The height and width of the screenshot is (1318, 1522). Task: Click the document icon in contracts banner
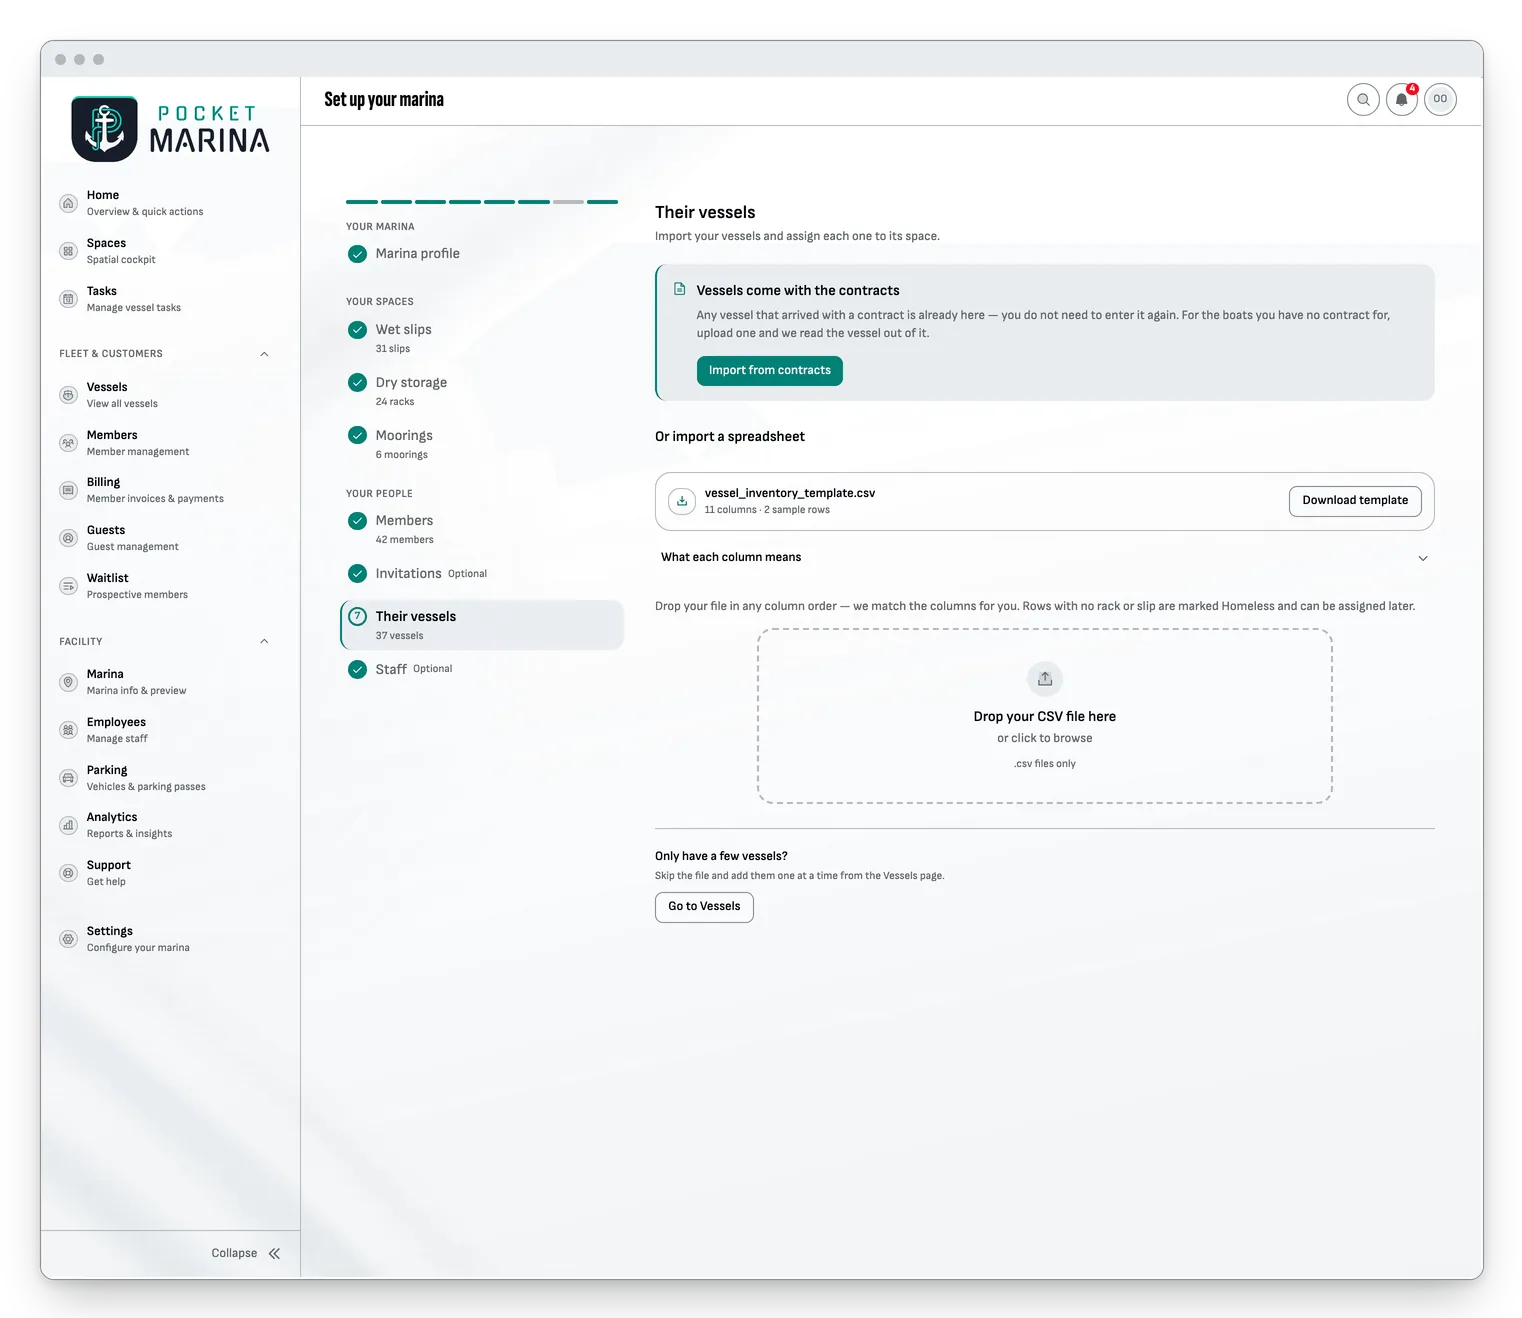coord(680,289)
